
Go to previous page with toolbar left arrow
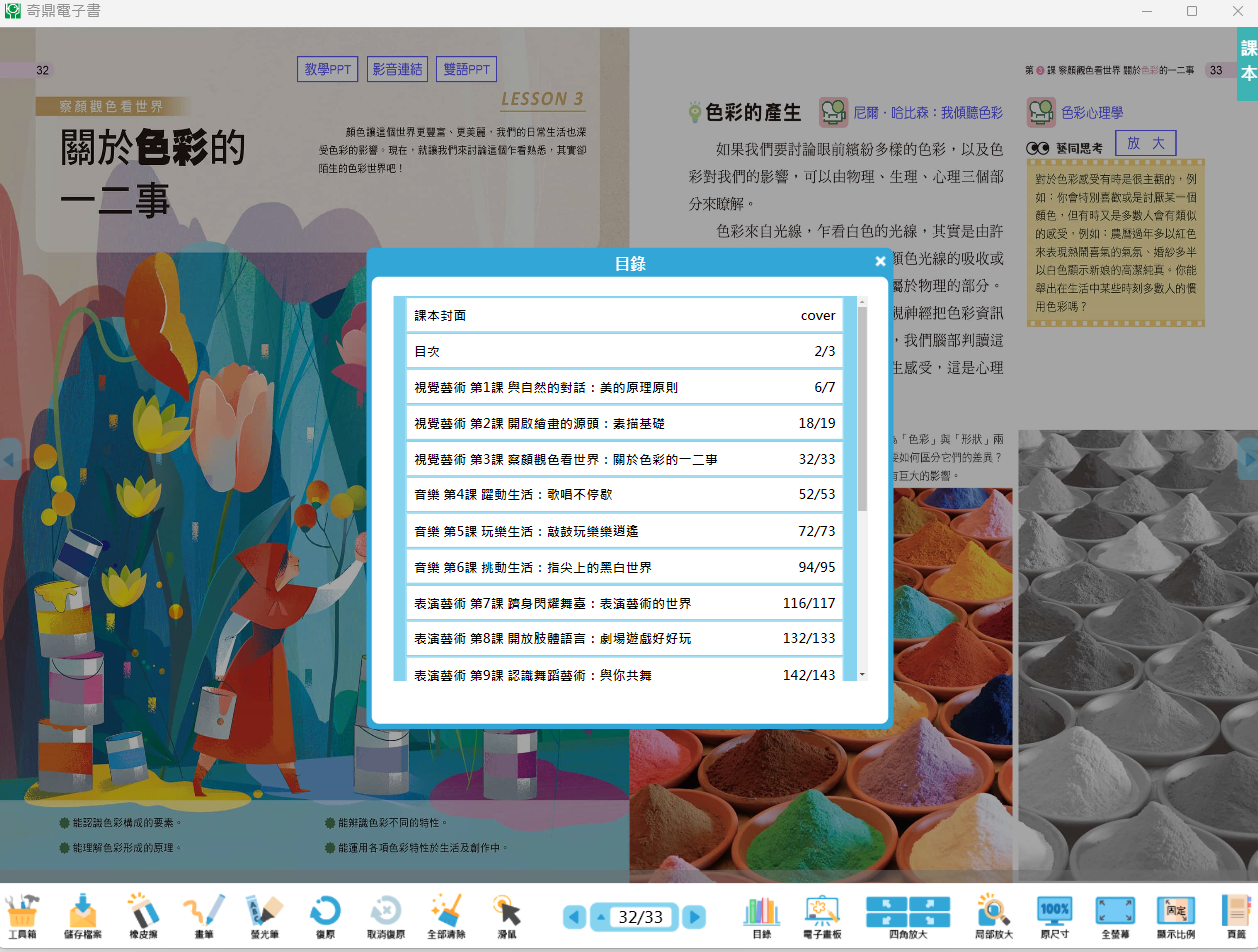coord(574,917)
